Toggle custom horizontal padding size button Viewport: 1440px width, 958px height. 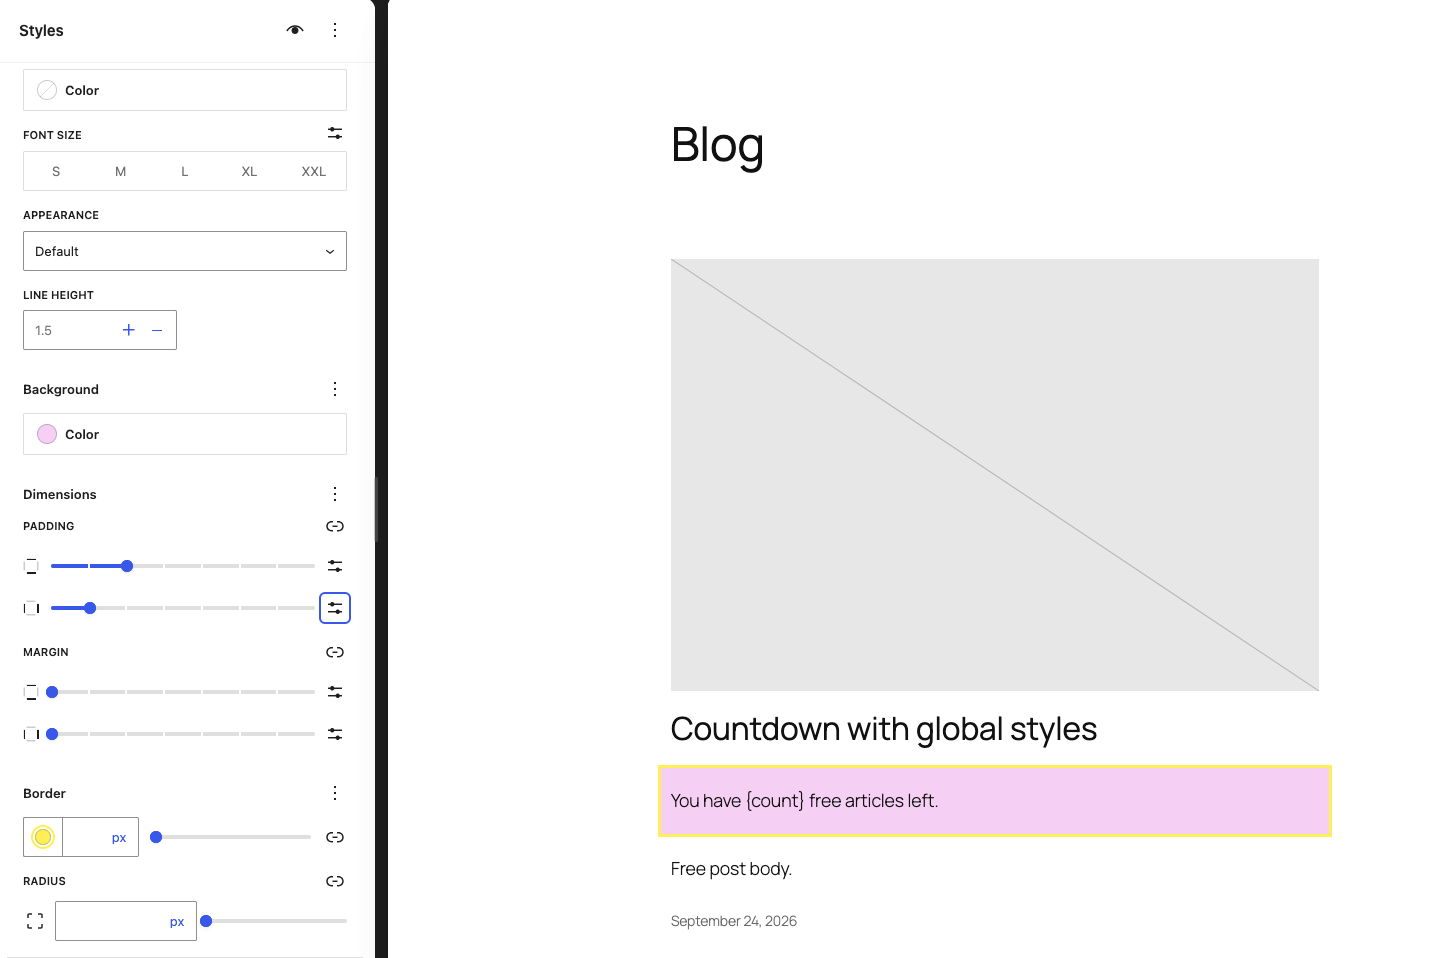(x=335, y=608)
